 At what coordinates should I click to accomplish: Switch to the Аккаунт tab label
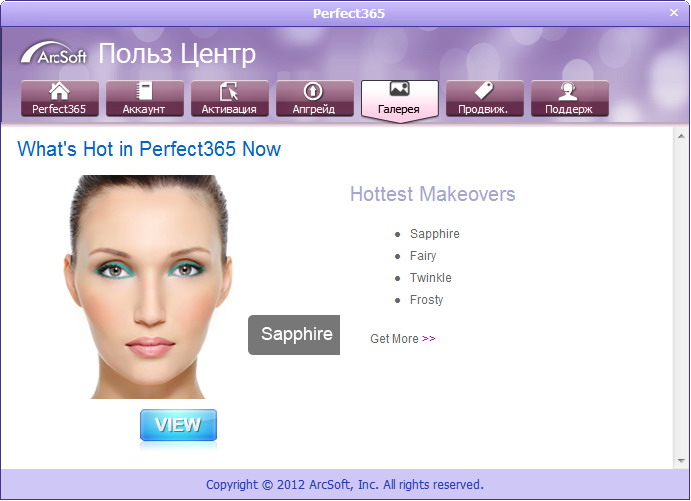[x=144, y=109]
